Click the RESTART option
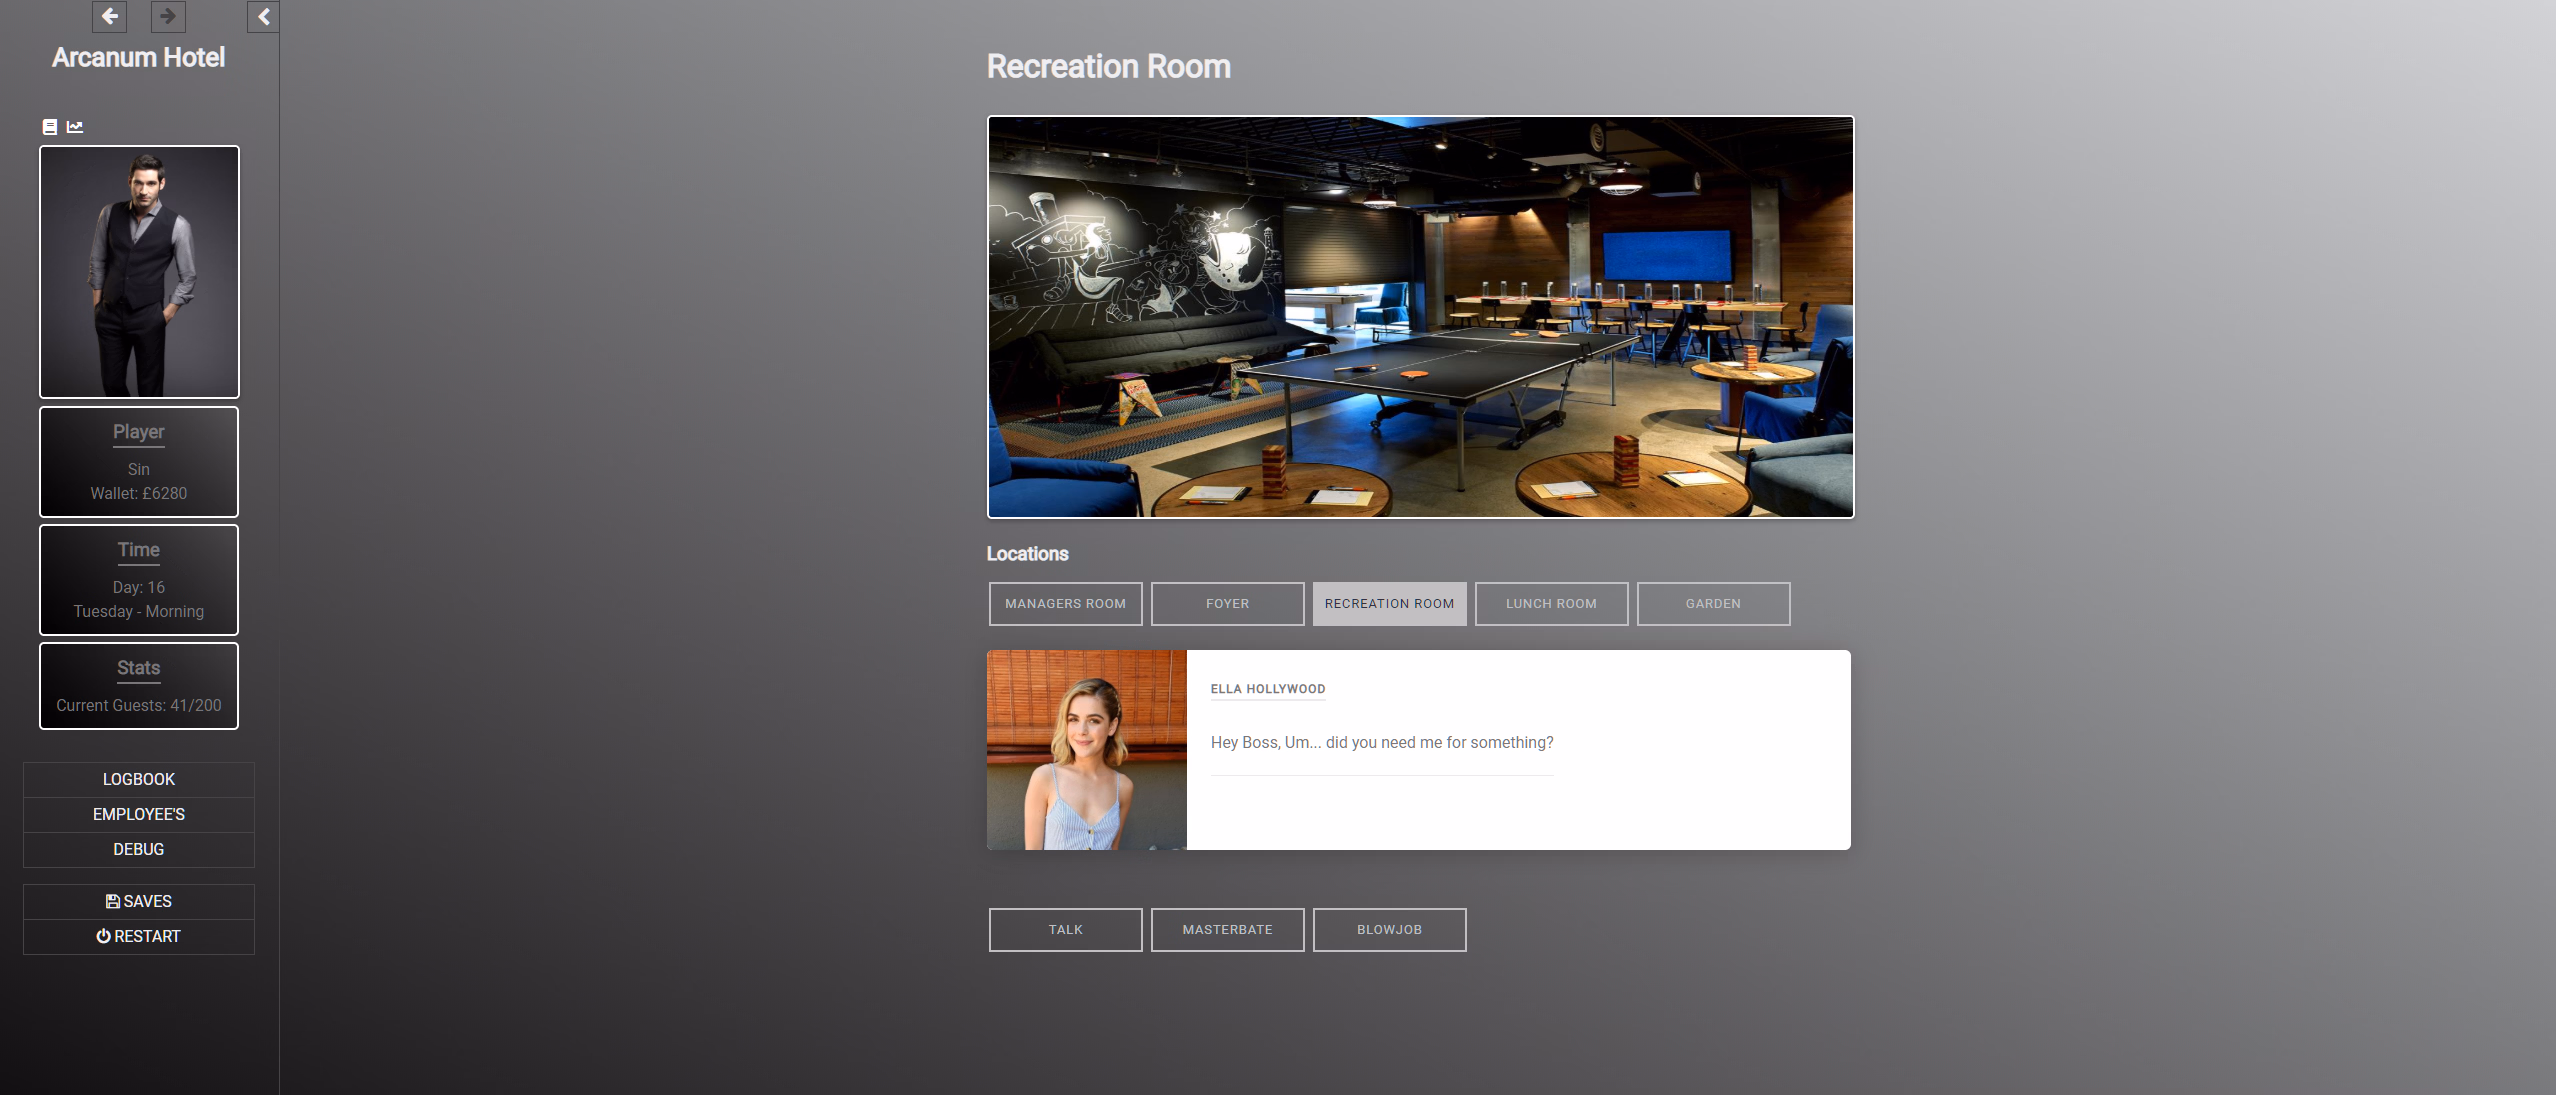Viewport: 2556px width, 1095px height. pyautogui.click(x=139, y=936)
